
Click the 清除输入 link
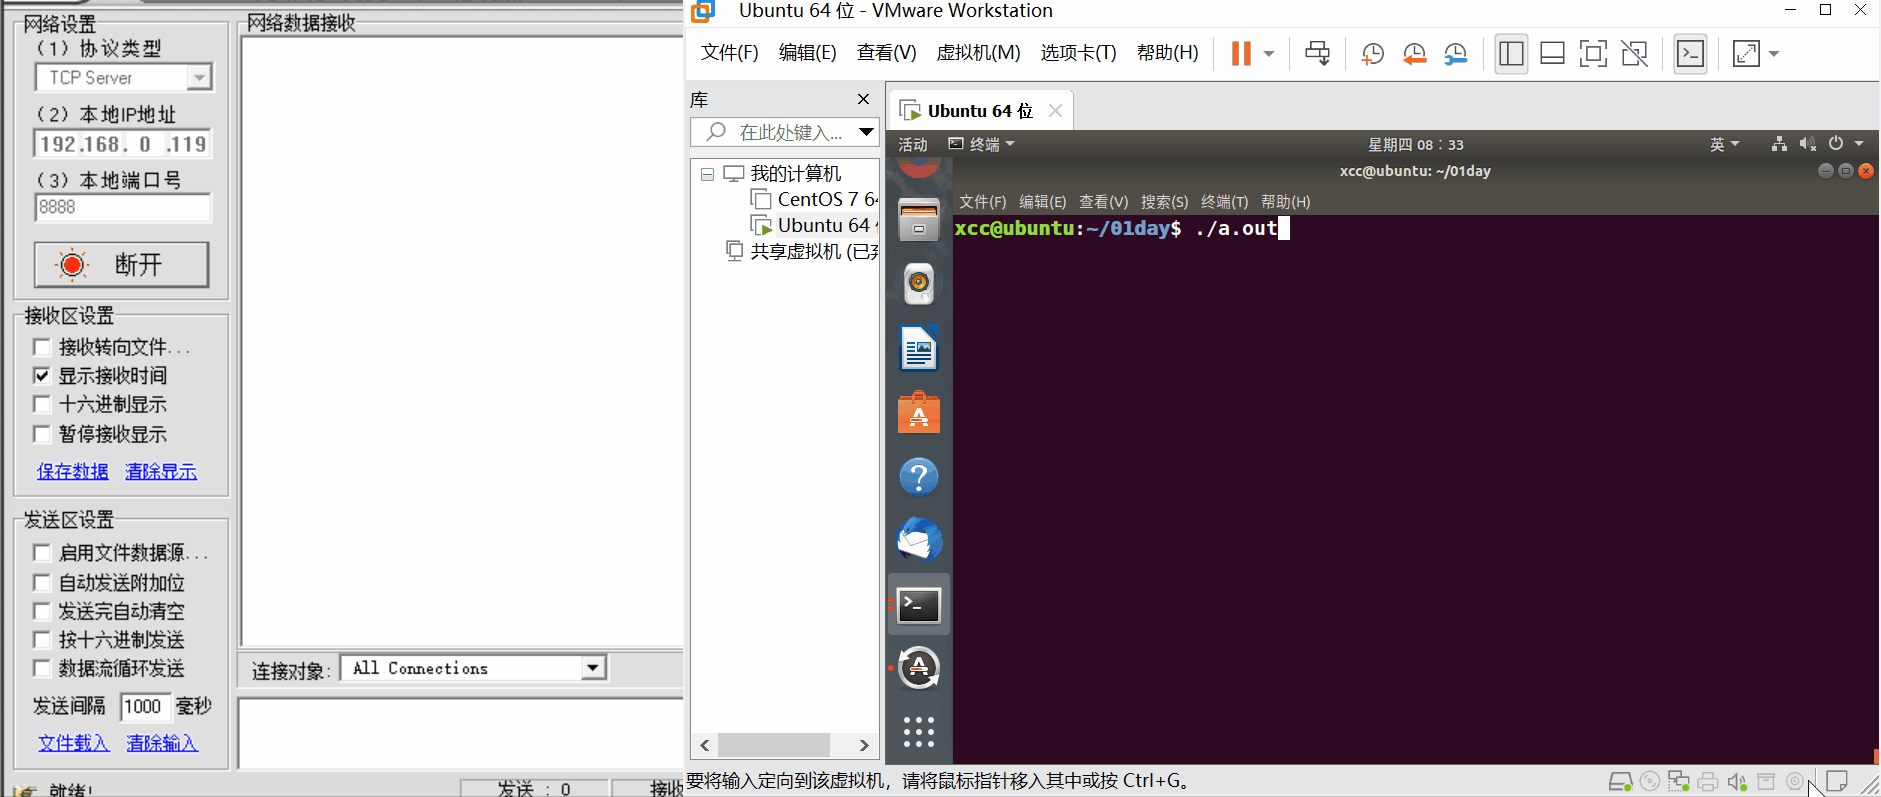162,743
